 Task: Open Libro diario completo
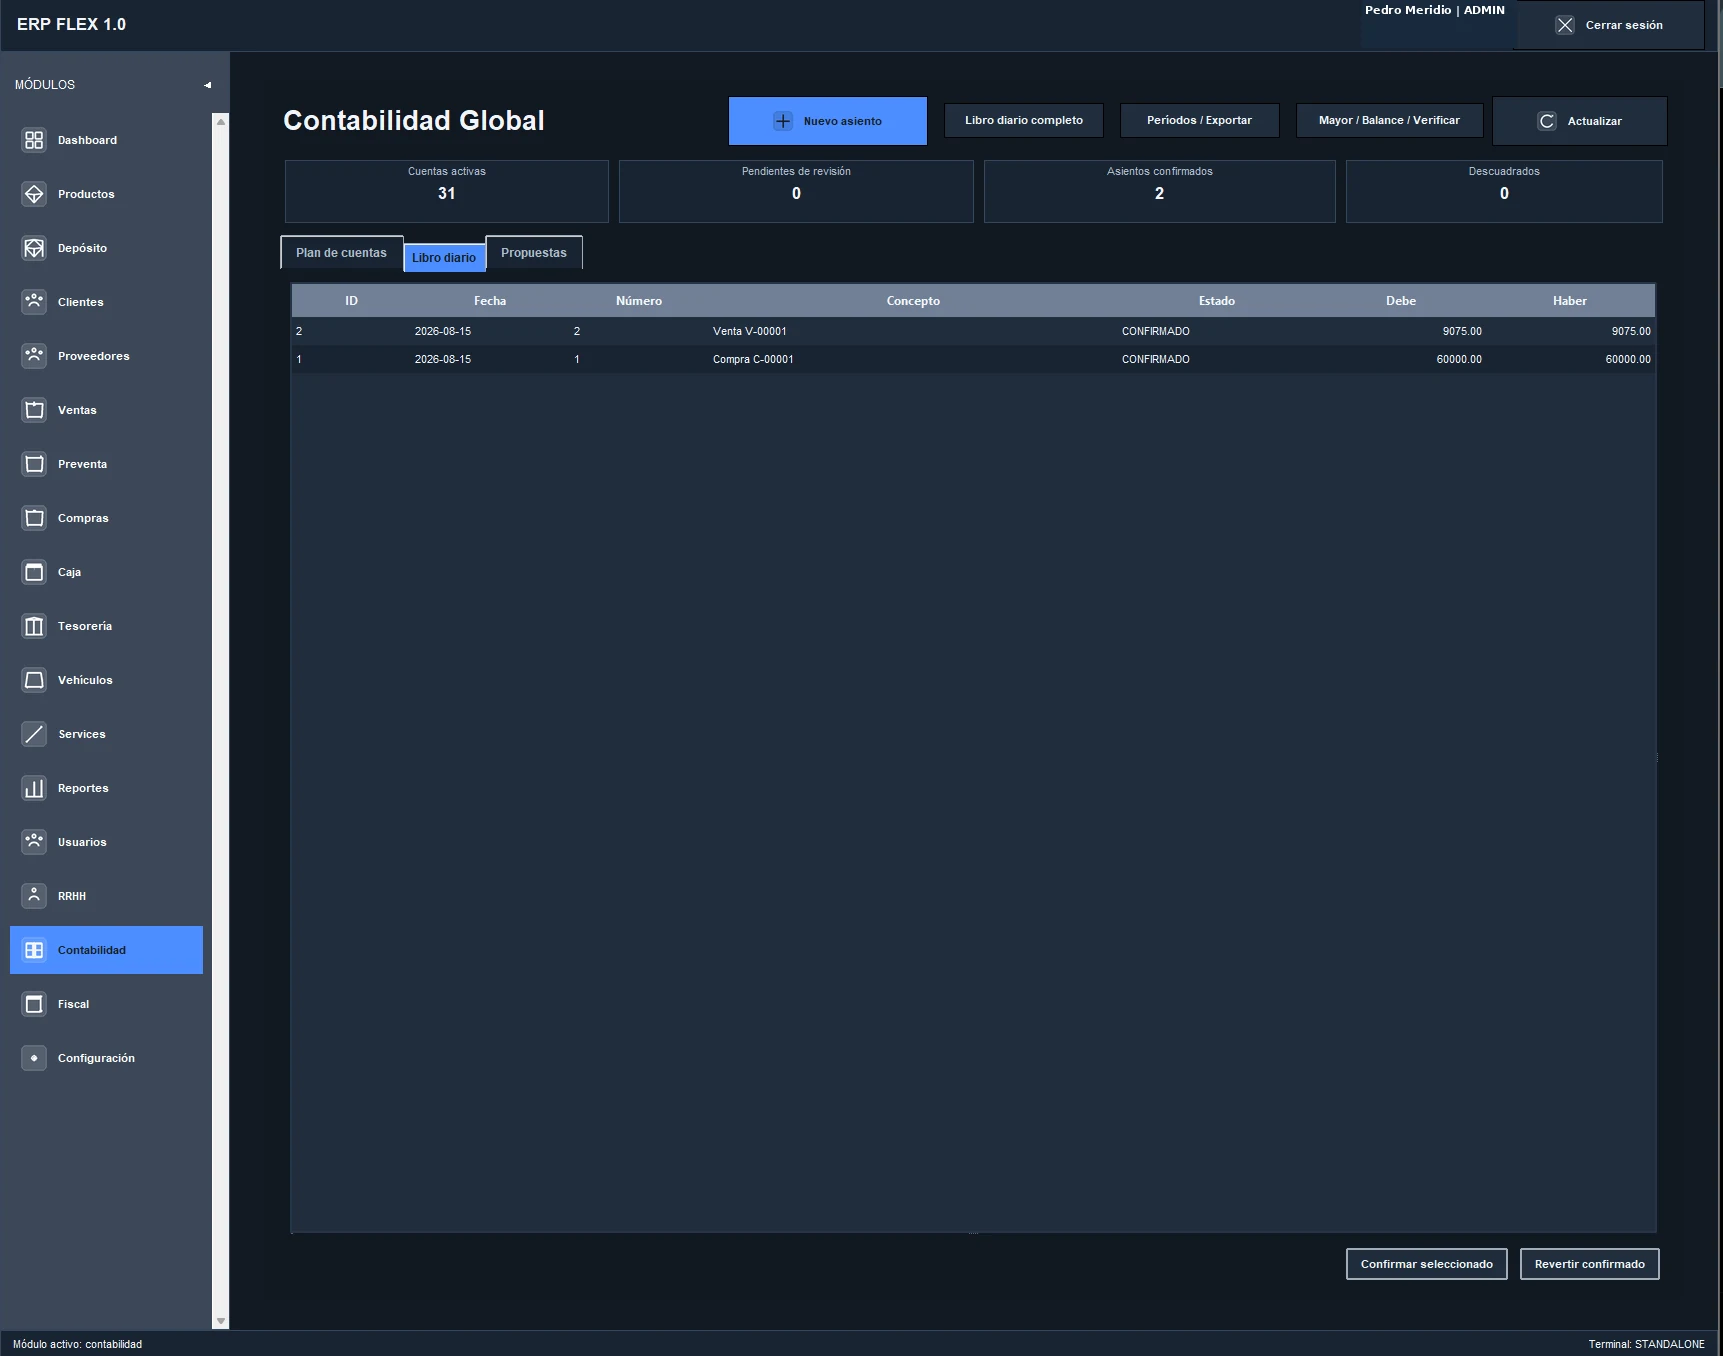(1024, 120)
